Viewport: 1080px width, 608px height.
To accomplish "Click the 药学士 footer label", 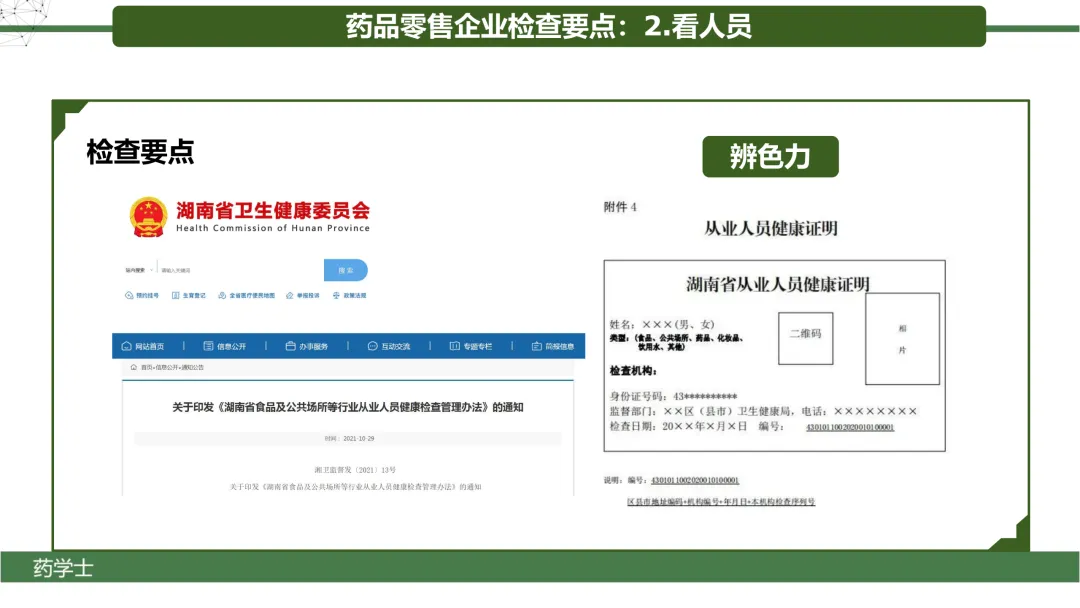I will click(x=63, y=569).
